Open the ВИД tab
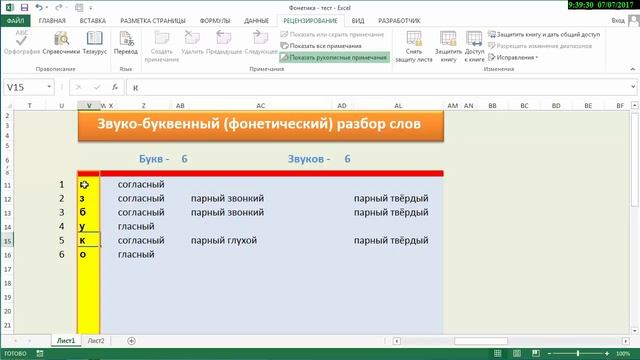This screenshot has height=360, width=640. [358, 20]
